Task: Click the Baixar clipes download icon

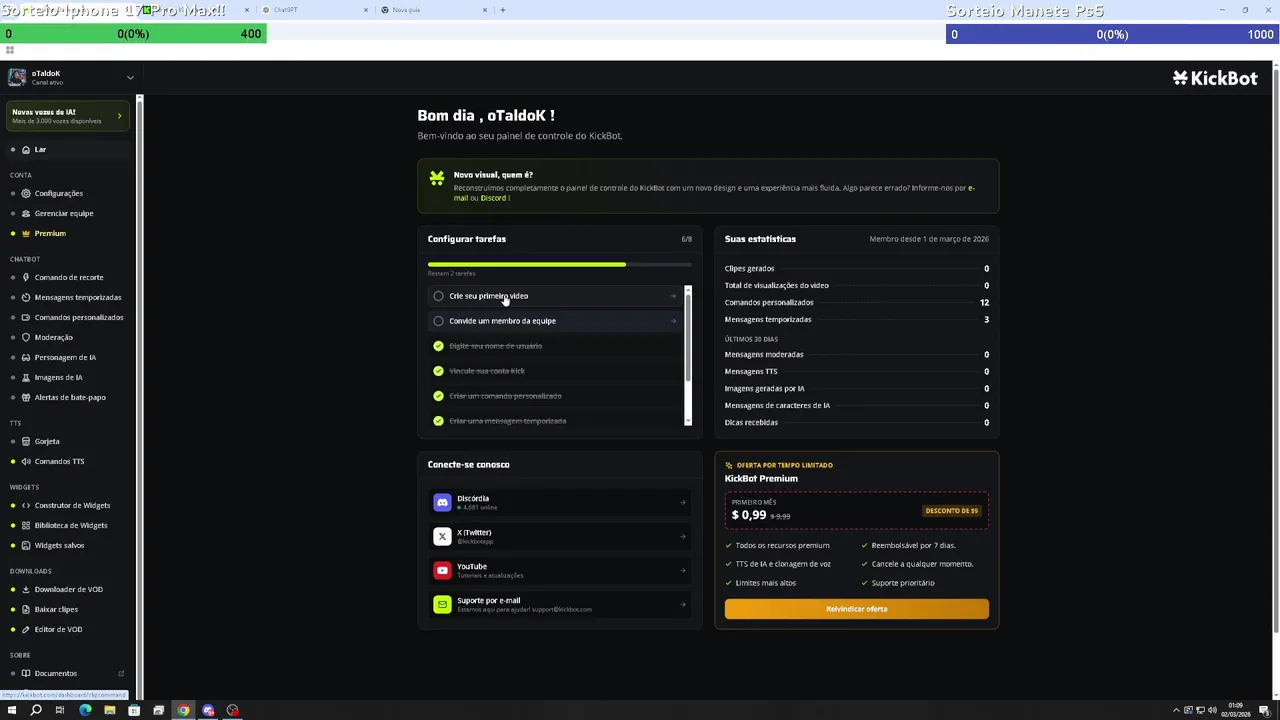Action: tap(26, 609)
